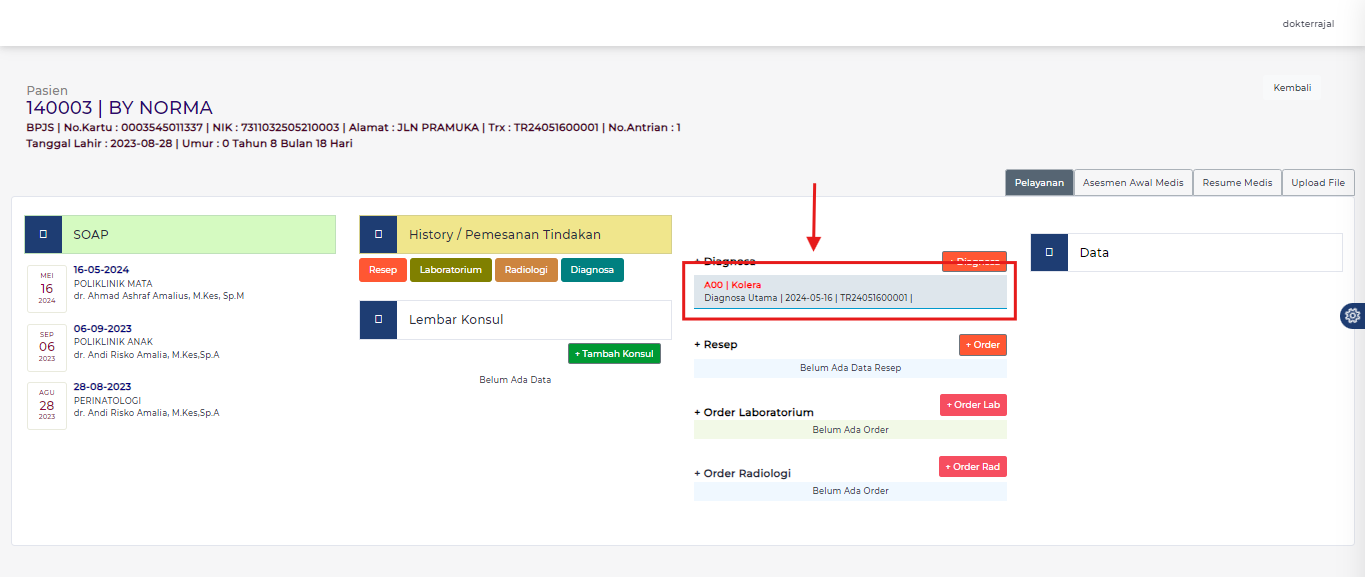This screenshot has height=577, width=1365.
Task: Add a new consult with Tambah Konsul
Action: (x=614, y=354)
